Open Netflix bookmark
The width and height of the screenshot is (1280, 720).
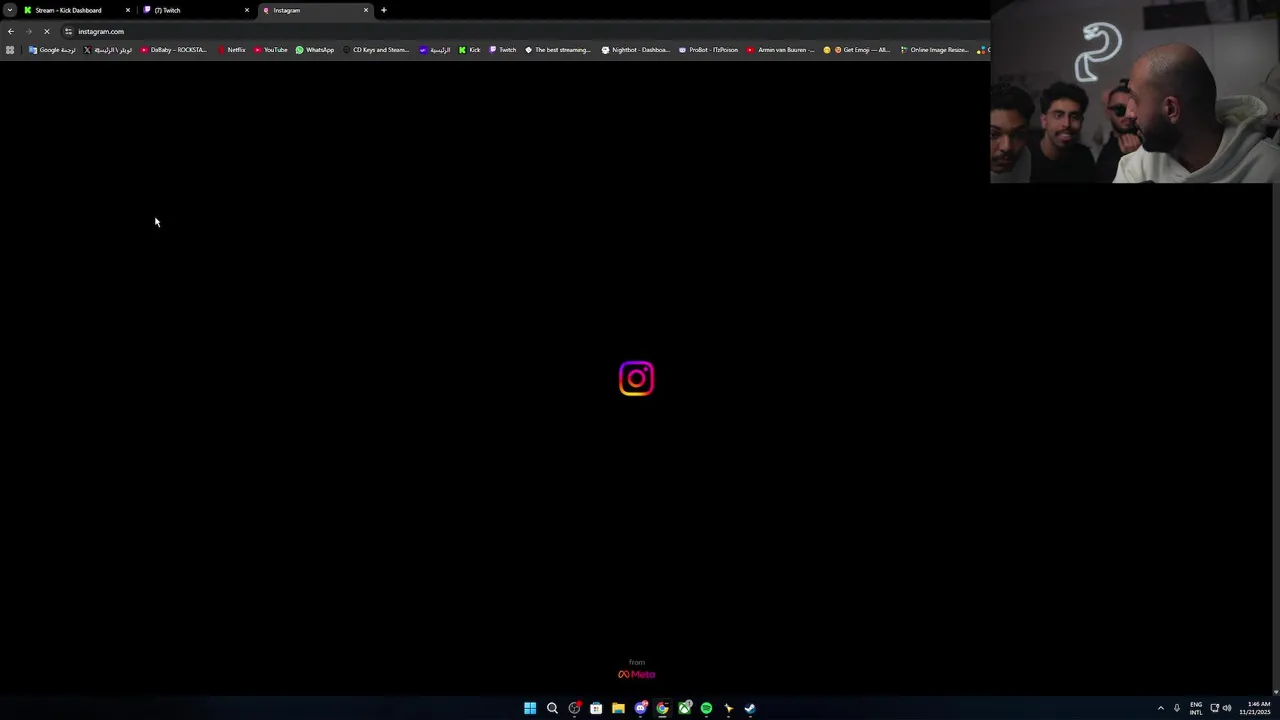231,50
